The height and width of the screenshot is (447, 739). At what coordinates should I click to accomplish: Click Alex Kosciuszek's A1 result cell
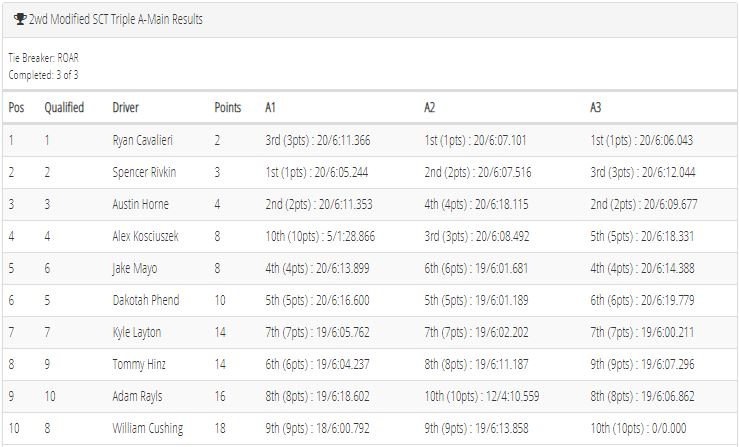[x=320, y=236]
